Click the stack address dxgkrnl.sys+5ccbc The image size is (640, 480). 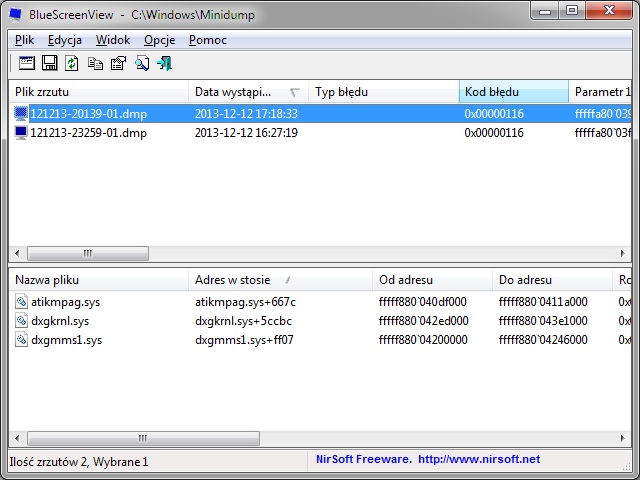243,321
